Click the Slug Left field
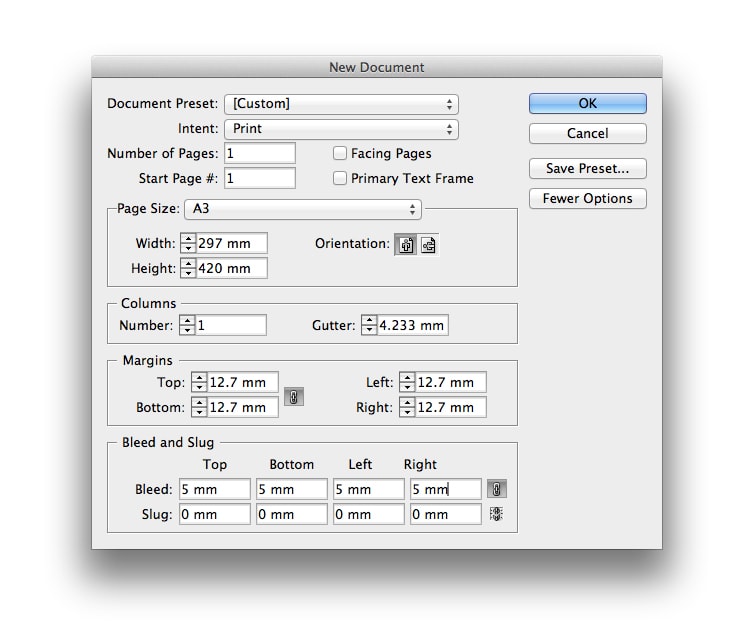The width and height of the screenshot is (750, 640). click(369, 514)
